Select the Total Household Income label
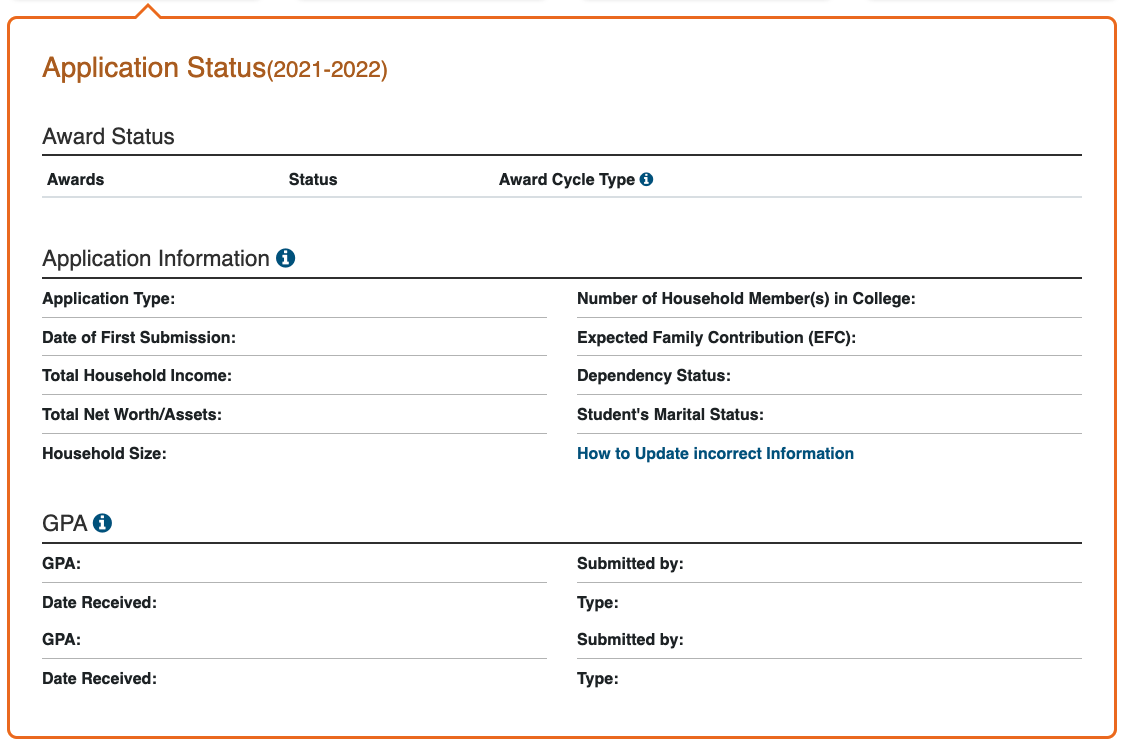1133x748 pixels. tap(137, 376)
